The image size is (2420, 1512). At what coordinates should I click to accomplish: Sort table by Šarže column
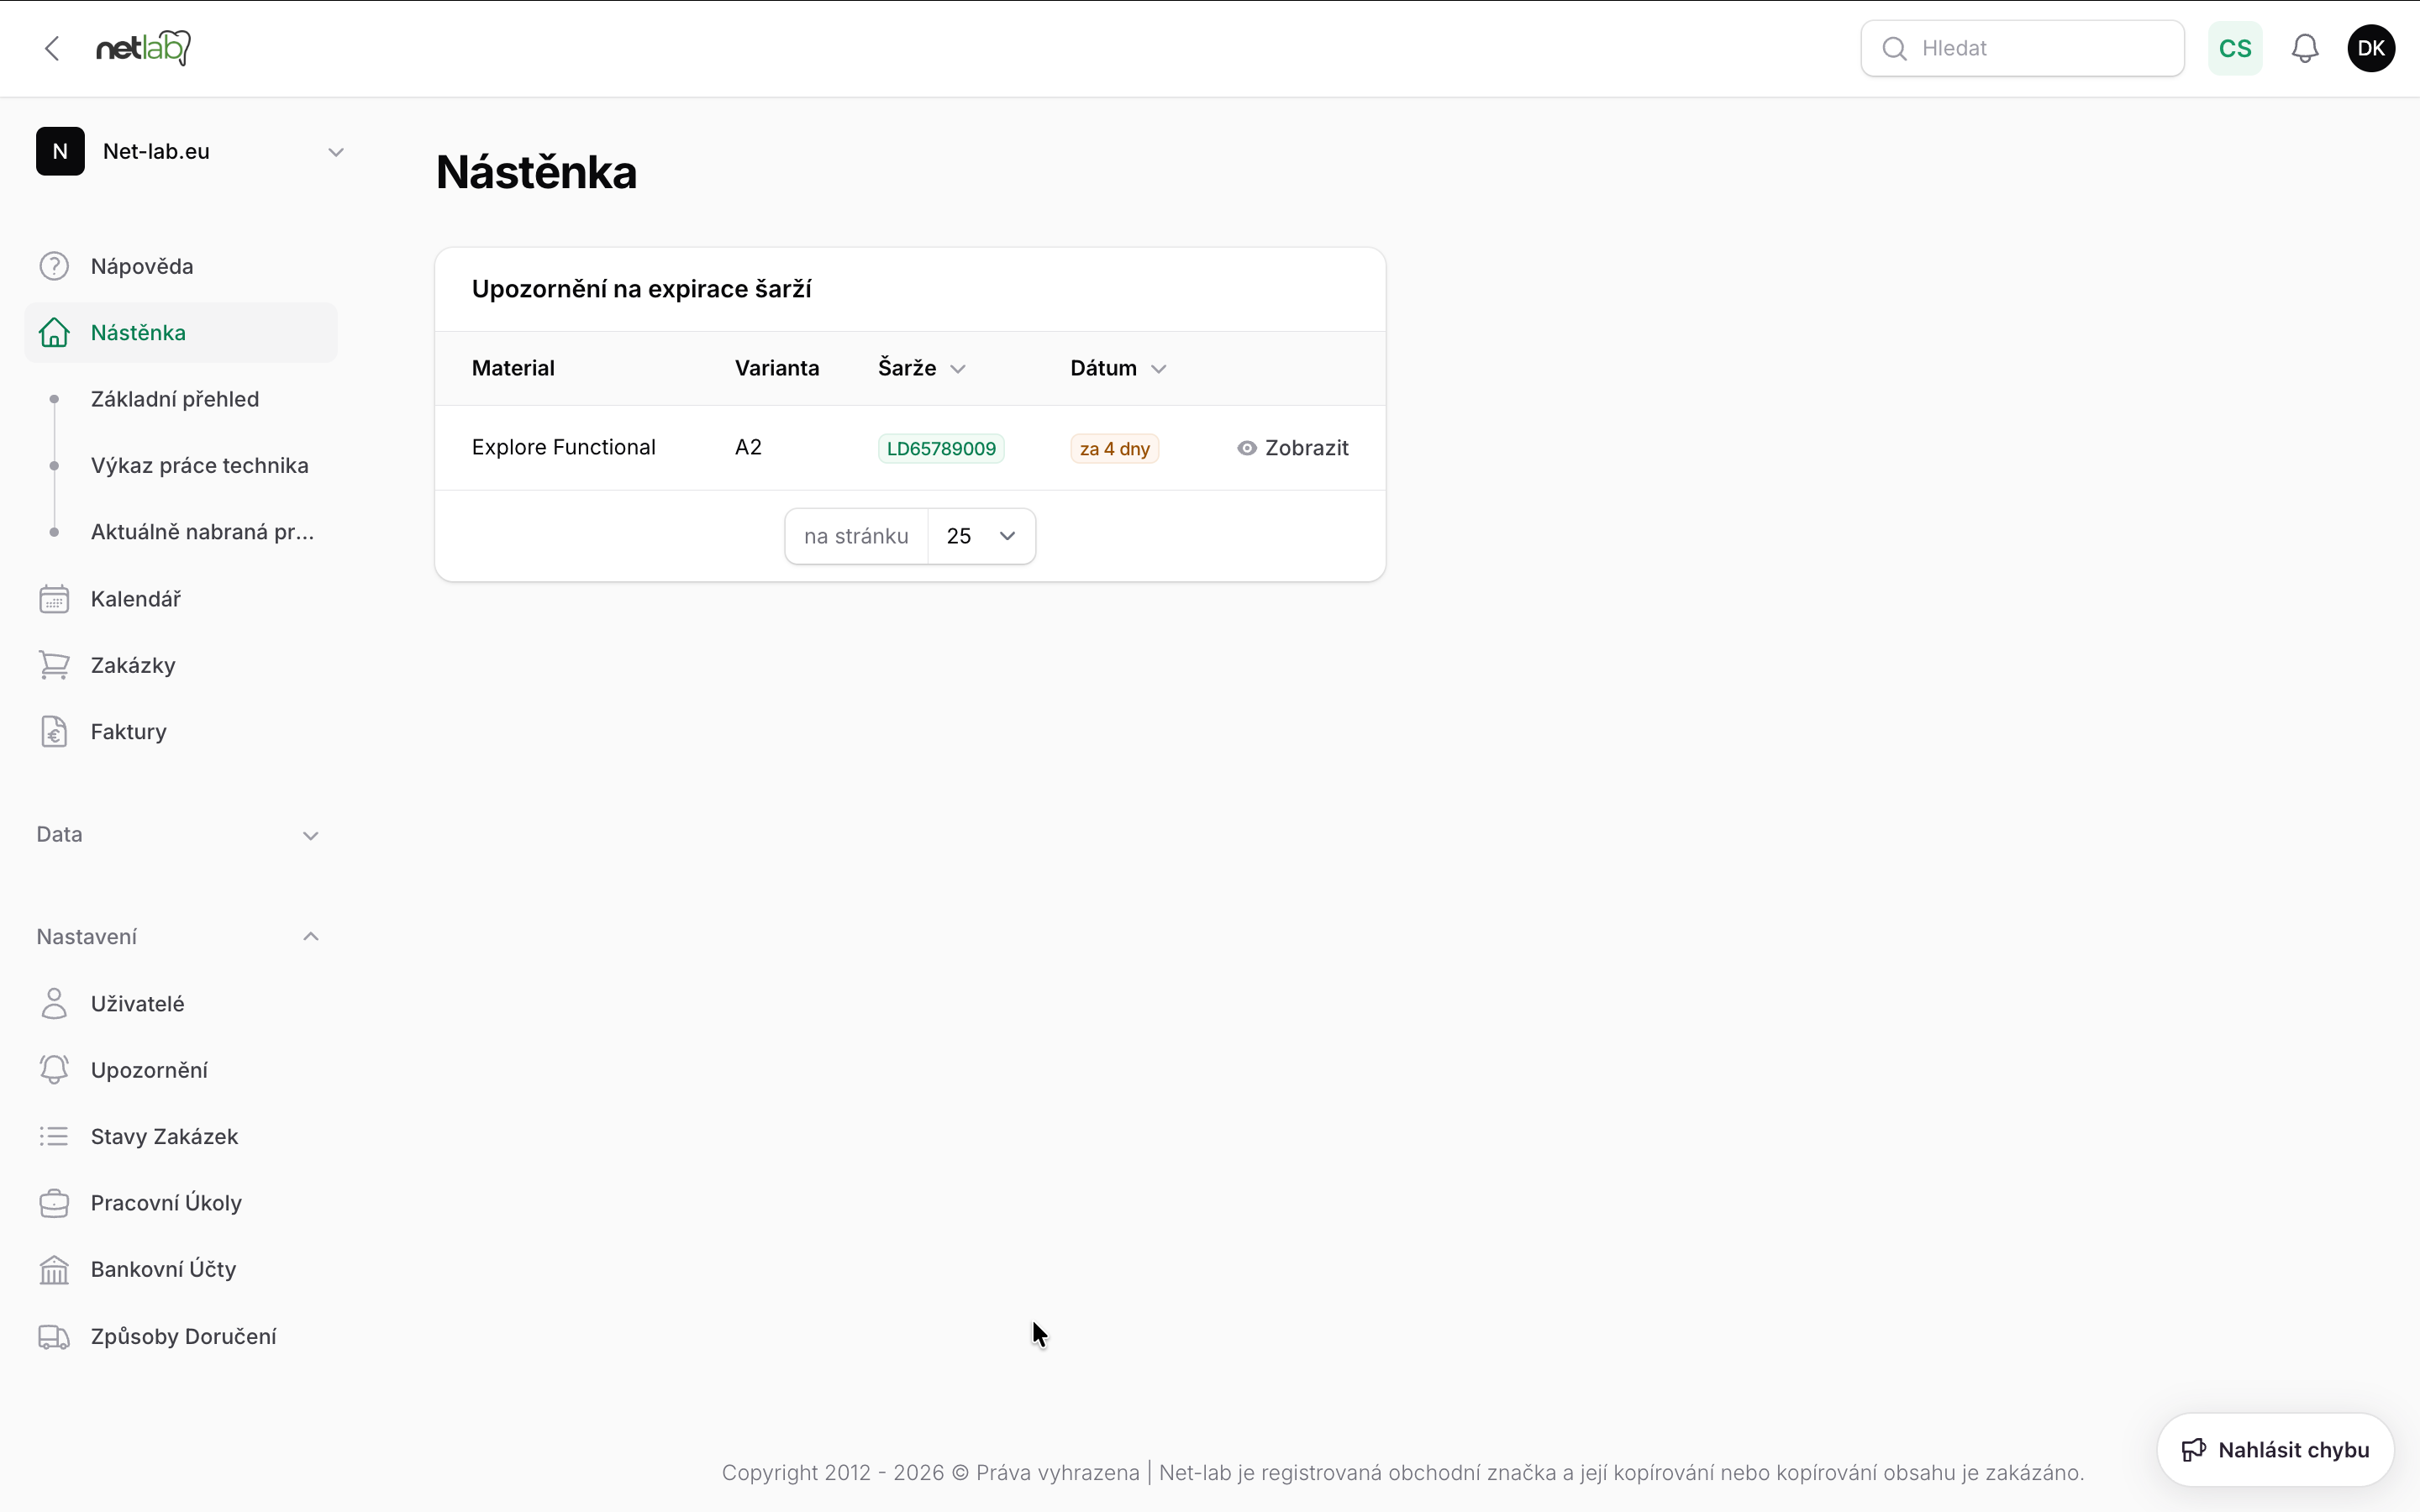(921, 368)
